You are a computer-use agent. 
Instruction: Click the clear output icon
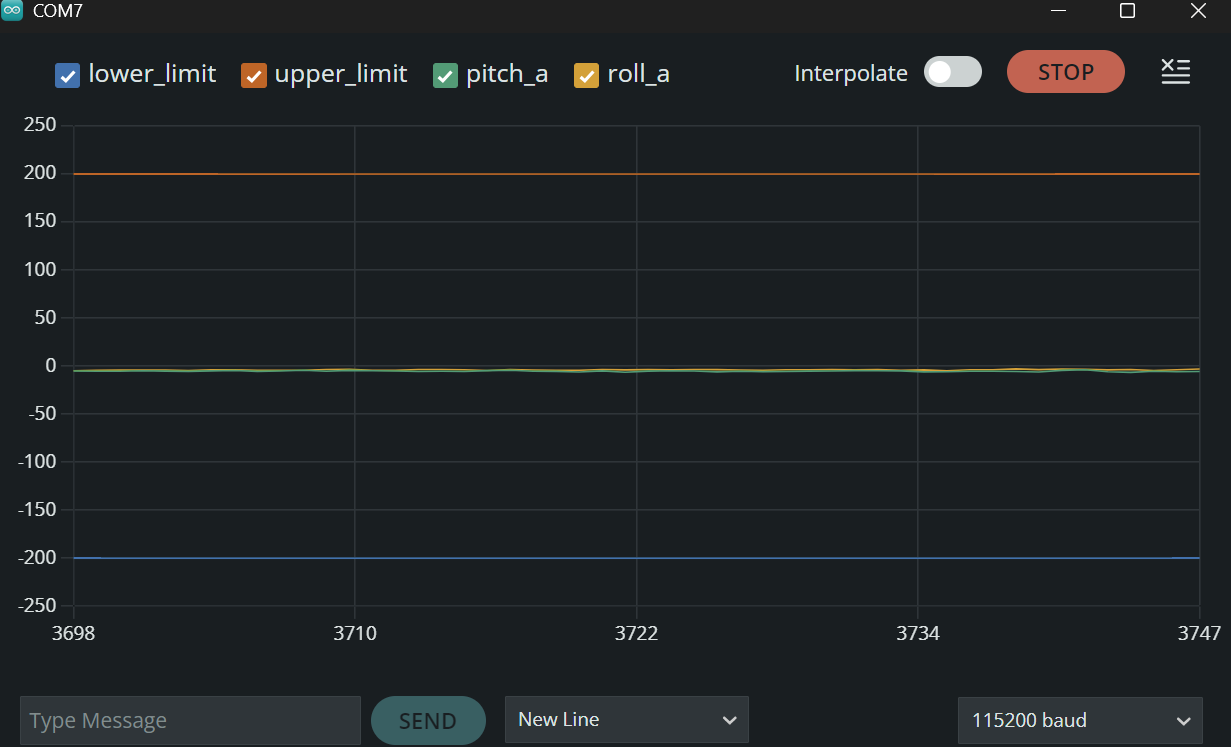click(x=1175, y=72)
